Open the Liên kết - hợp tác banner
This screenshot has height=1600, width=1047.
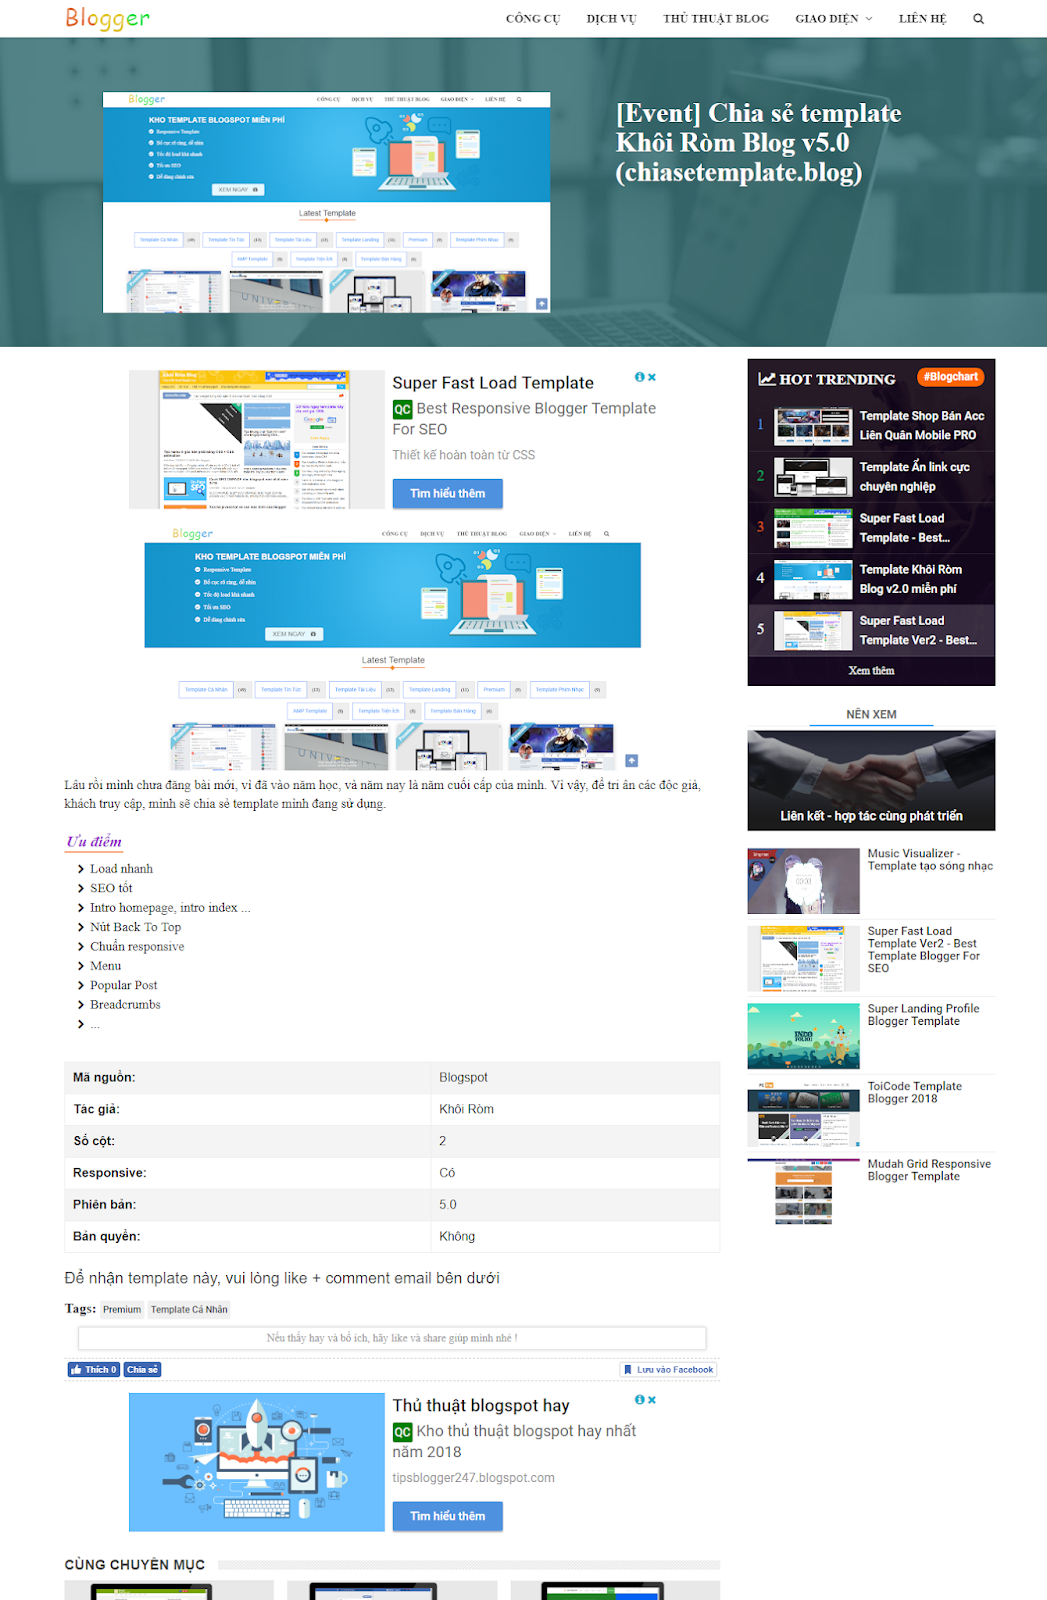871,780
